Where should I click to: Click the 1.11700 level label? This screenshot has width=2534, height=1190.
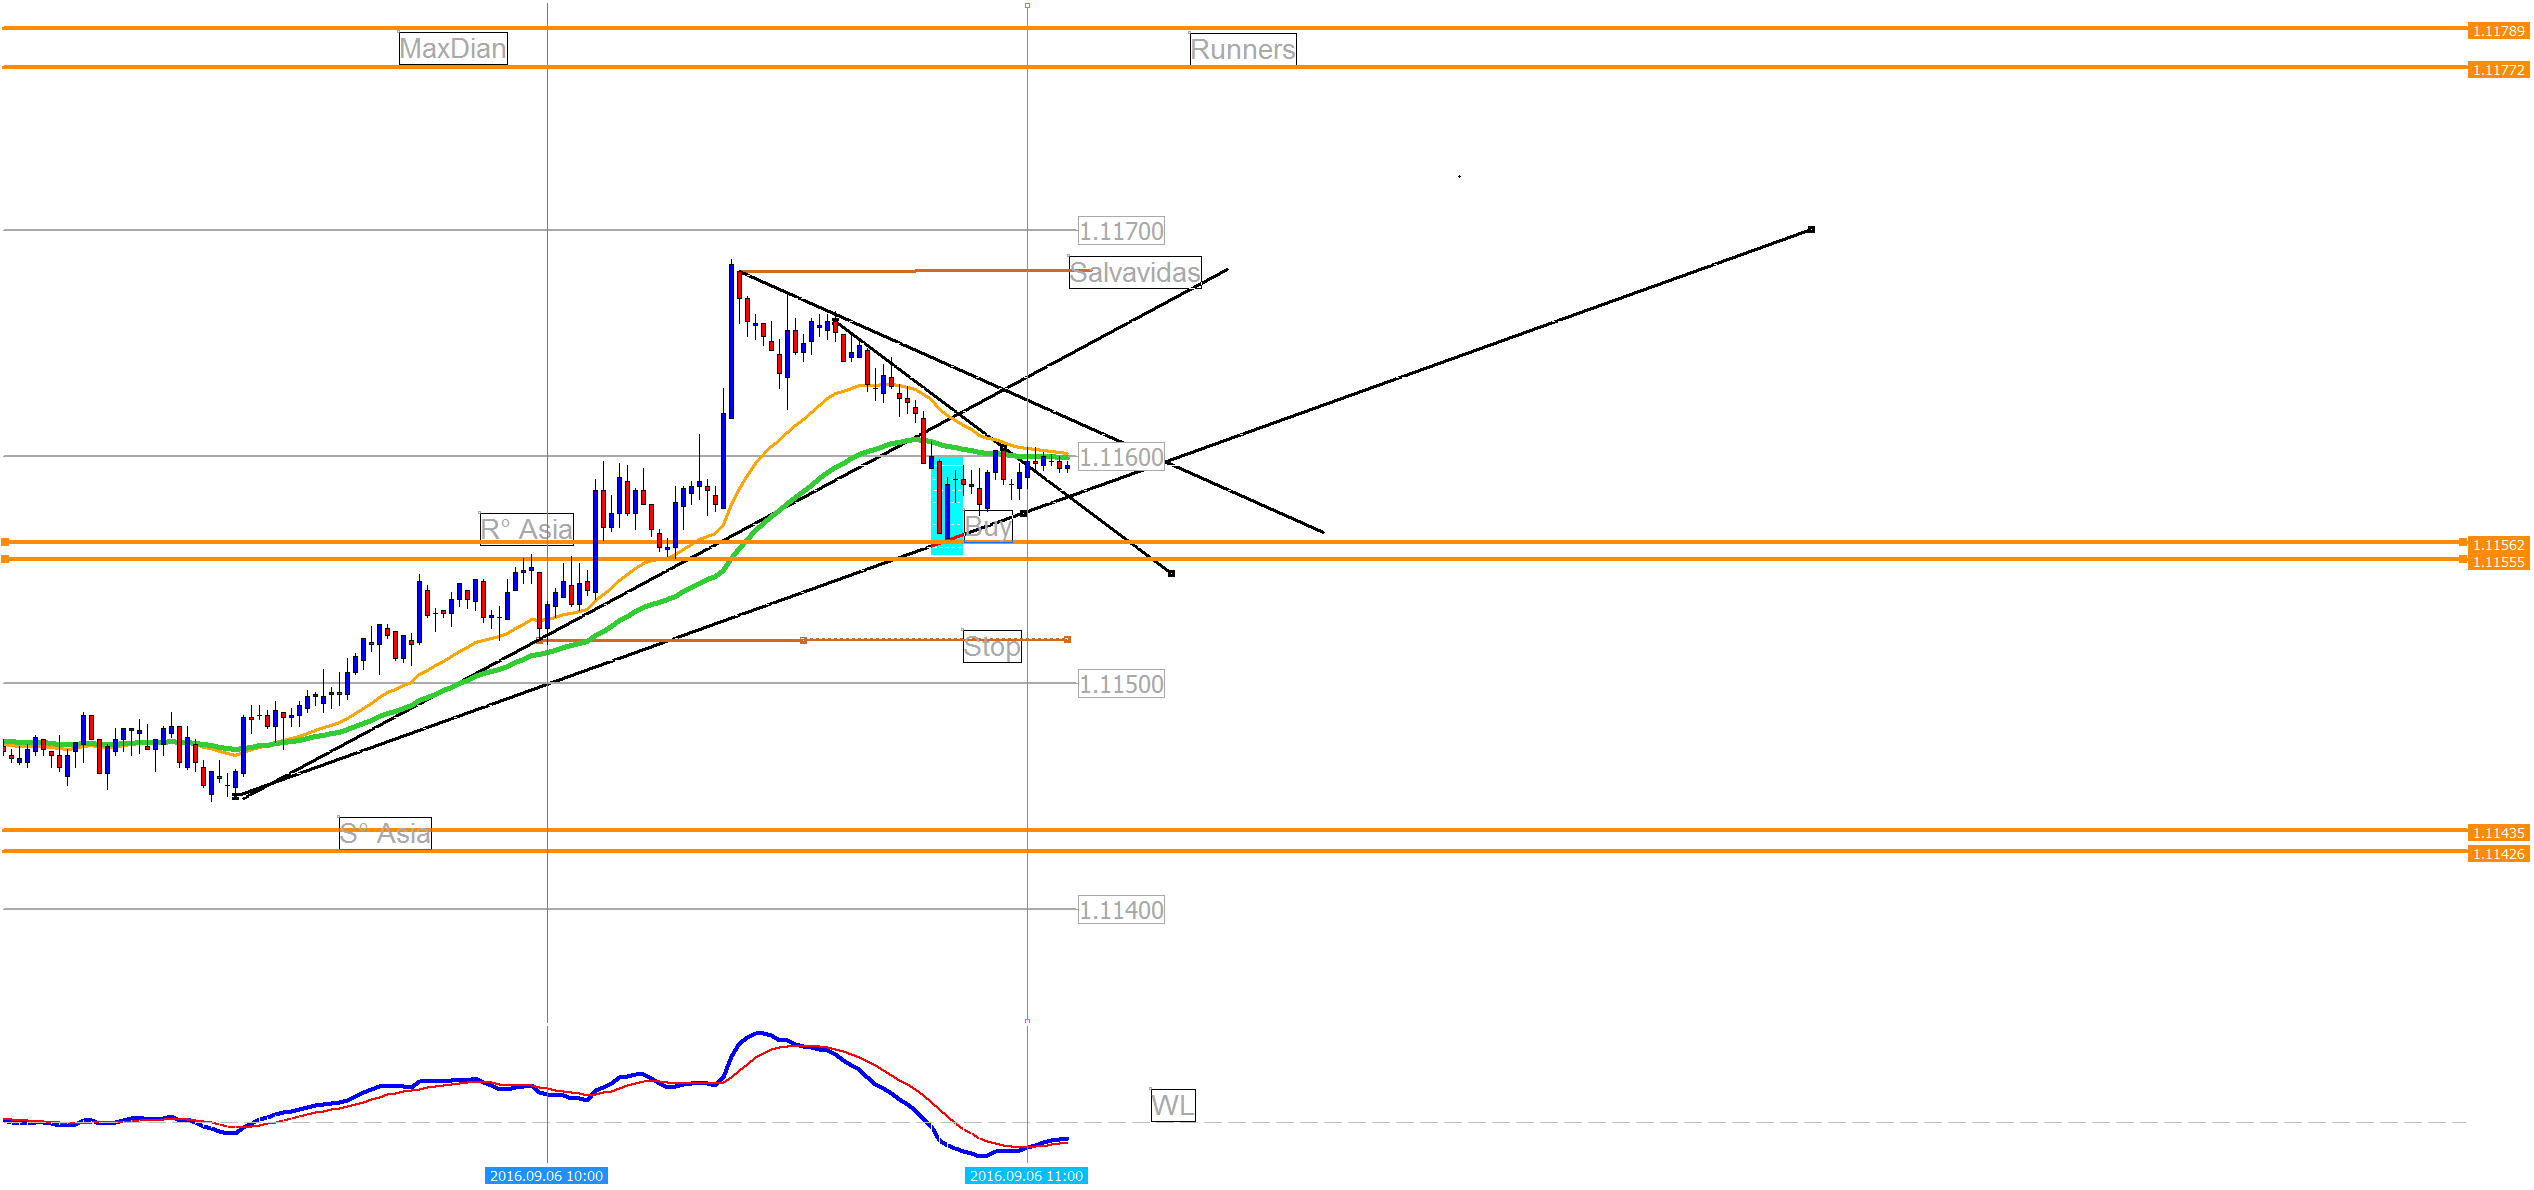pyautogui.click(x=1121, y=232)
